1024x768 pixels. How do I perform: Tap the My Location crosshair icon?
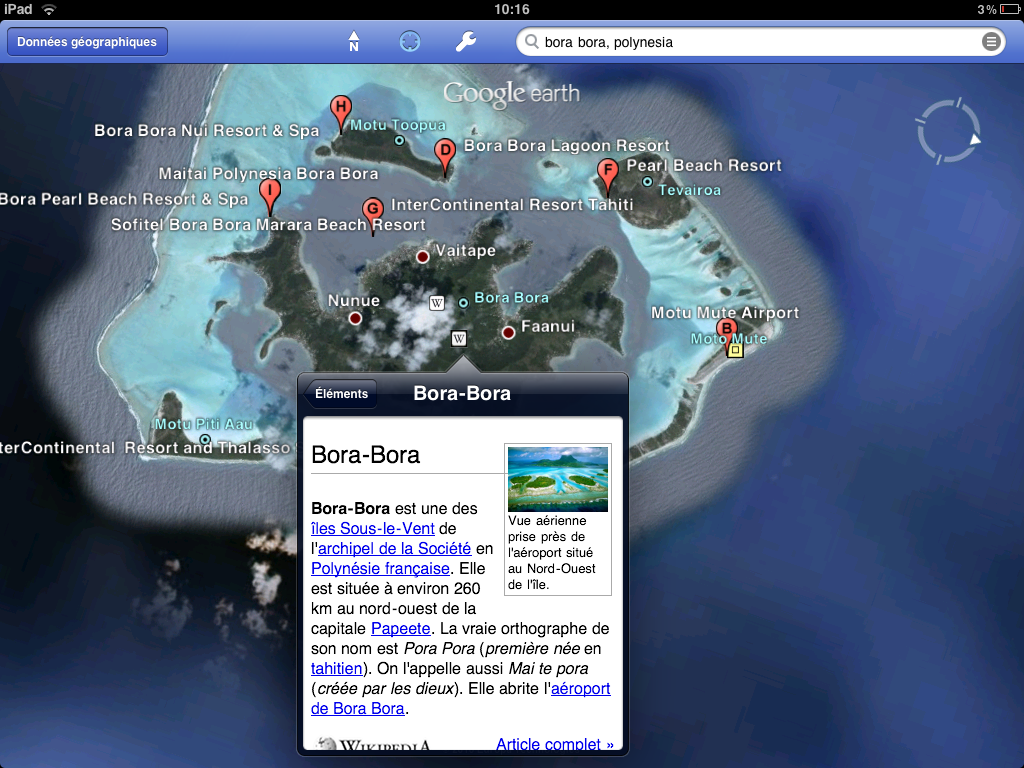click(409, 42)
